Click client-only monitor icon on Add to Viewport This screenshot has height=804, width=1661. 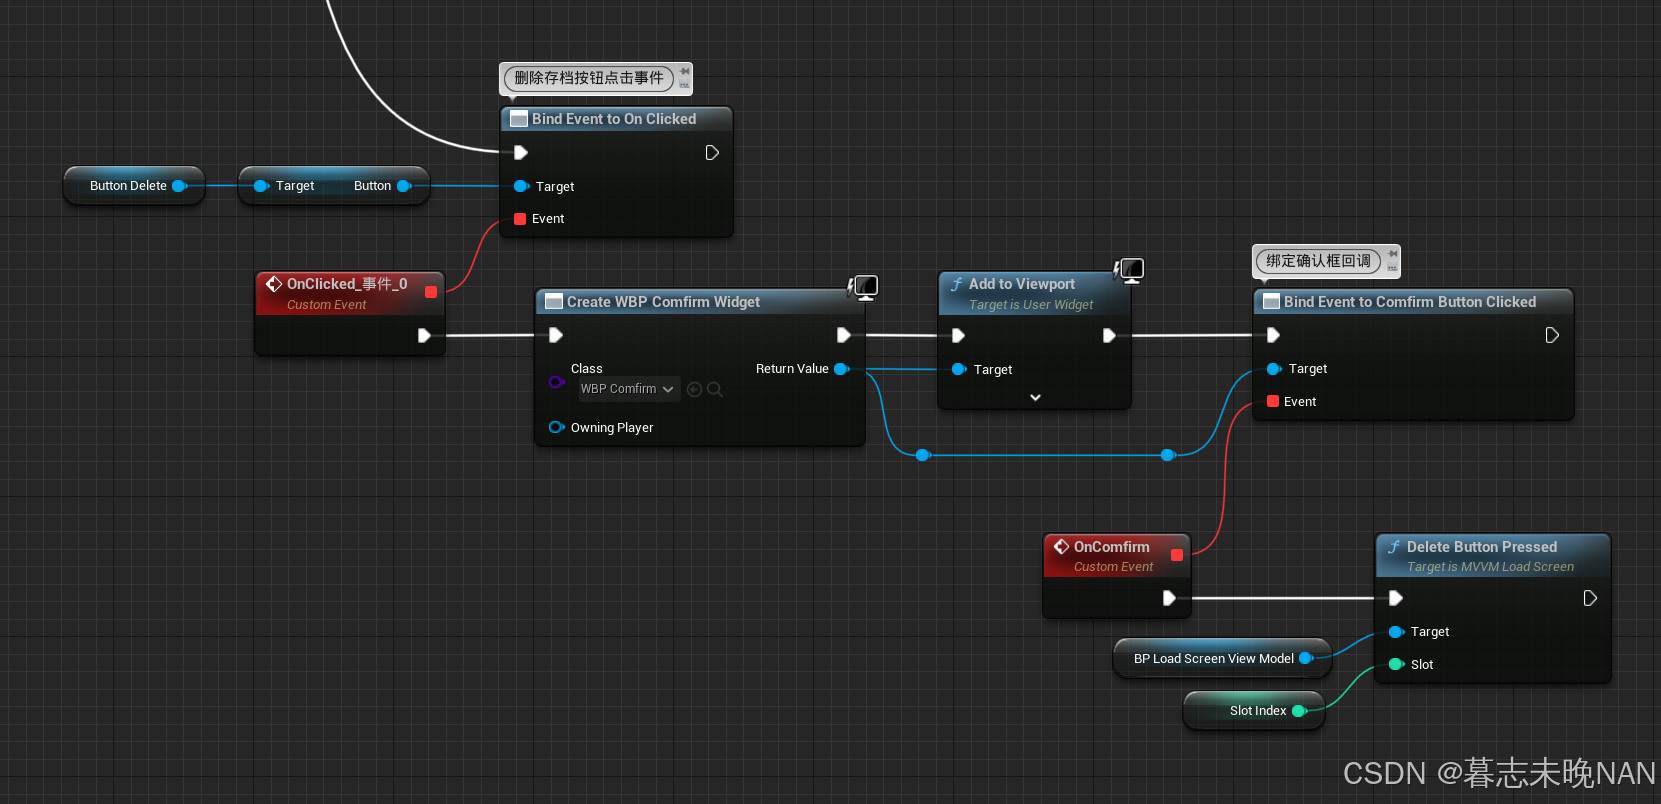pos(1129,270)
